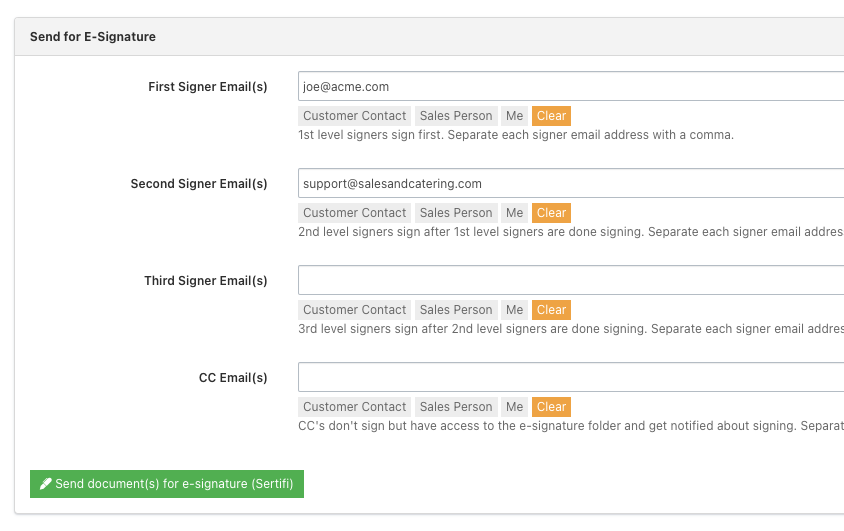This screenshot has width=844, height=531.
Task: Clear the Third Signer field
Action: click(551, 310)
